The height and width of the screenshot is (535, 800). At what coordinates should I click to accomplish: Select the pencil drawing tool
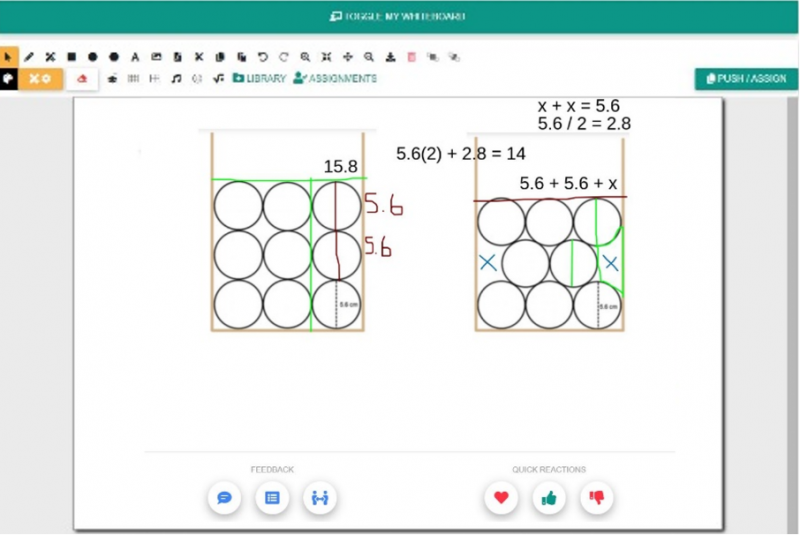29,57
